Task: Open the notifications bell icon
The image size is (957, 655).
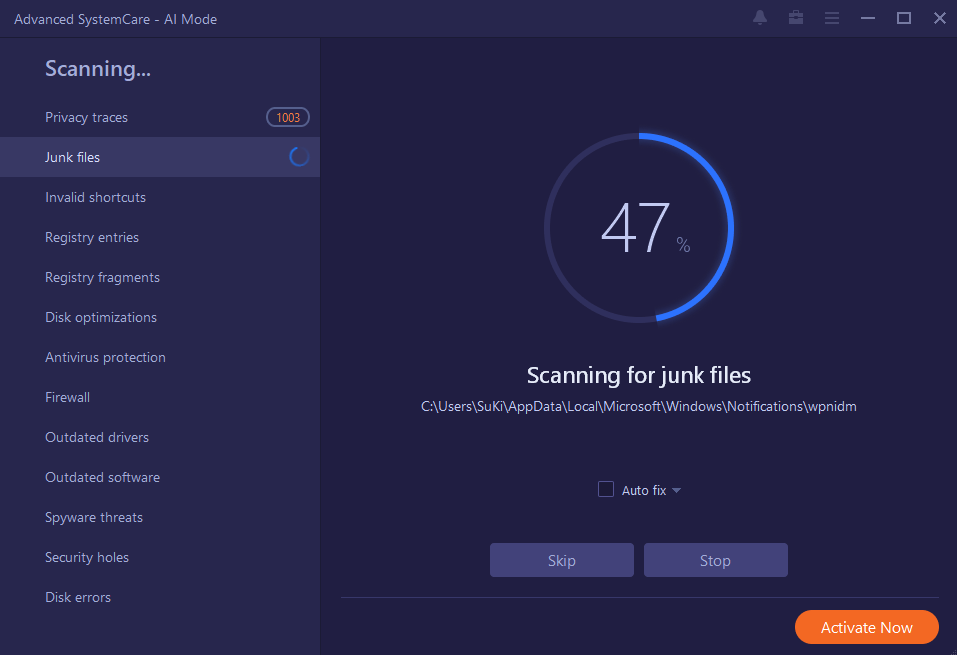Action: (x=760, y=18)
